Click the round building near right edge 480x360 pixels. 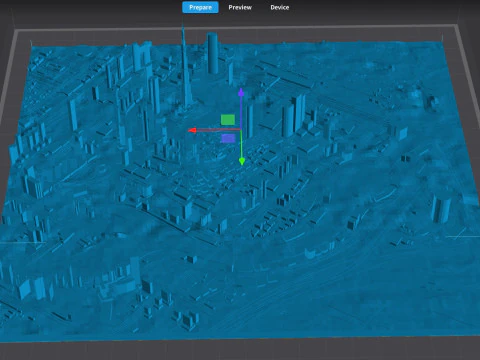click(441, 208)
